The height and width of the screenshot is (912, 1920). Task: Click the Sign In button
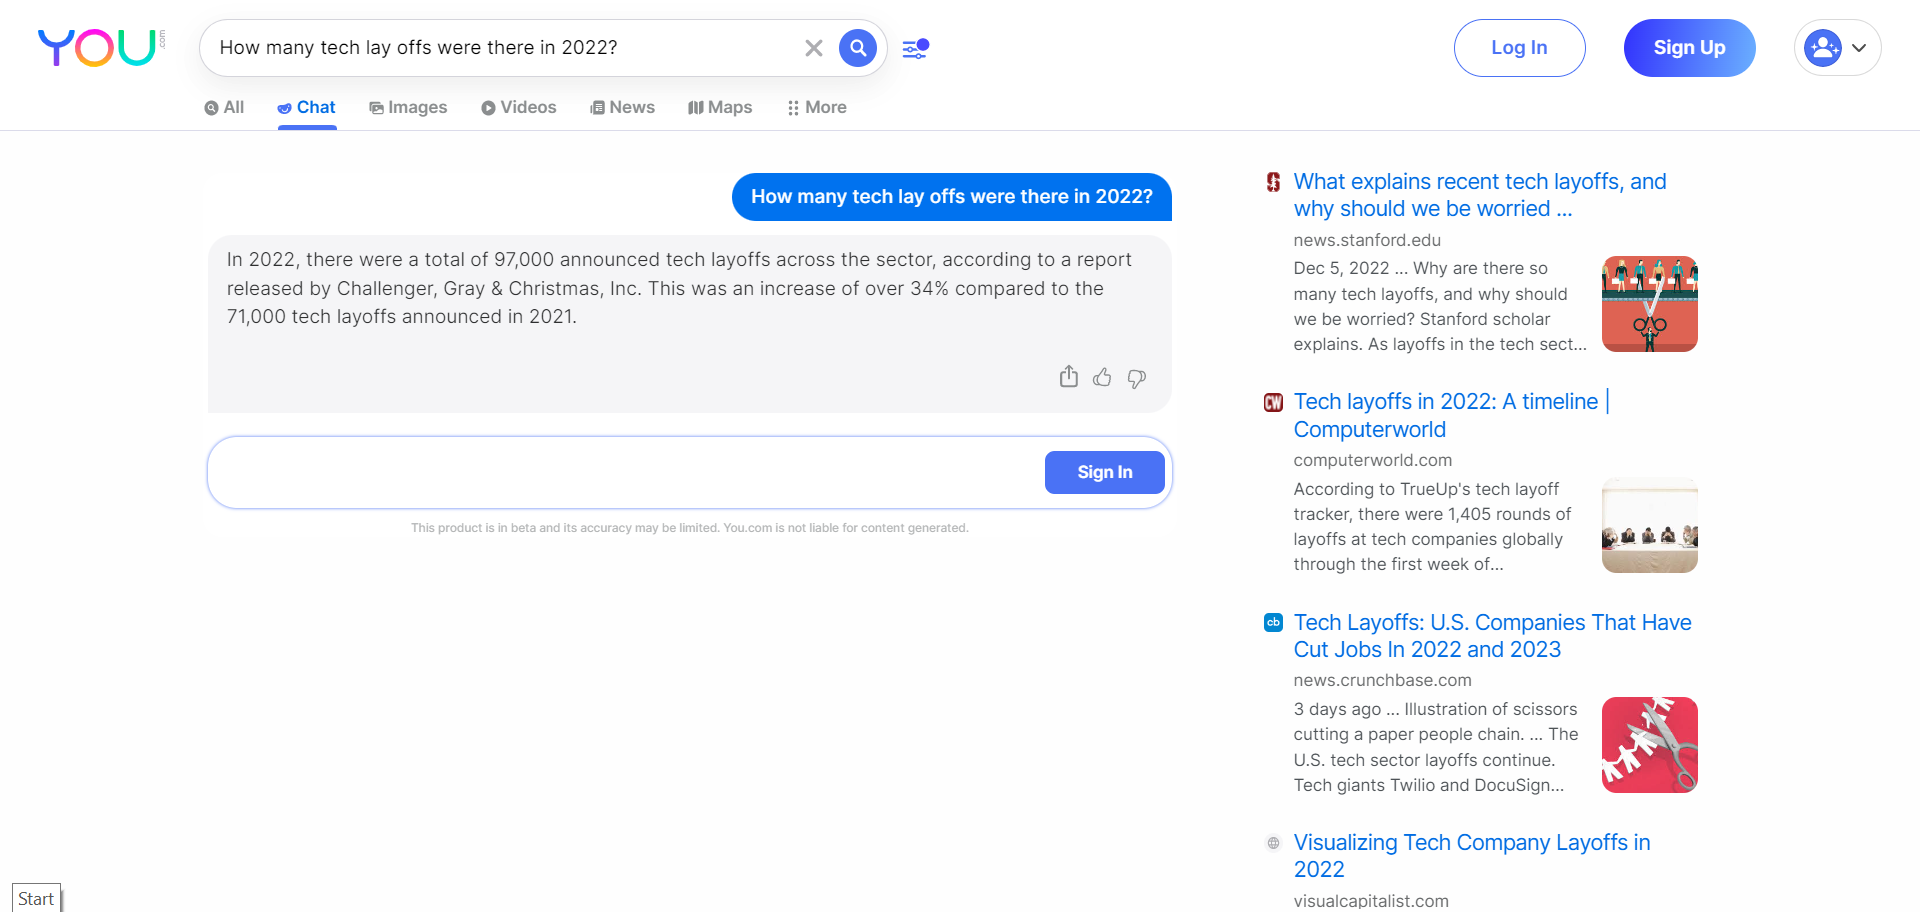click(1105, 472)
